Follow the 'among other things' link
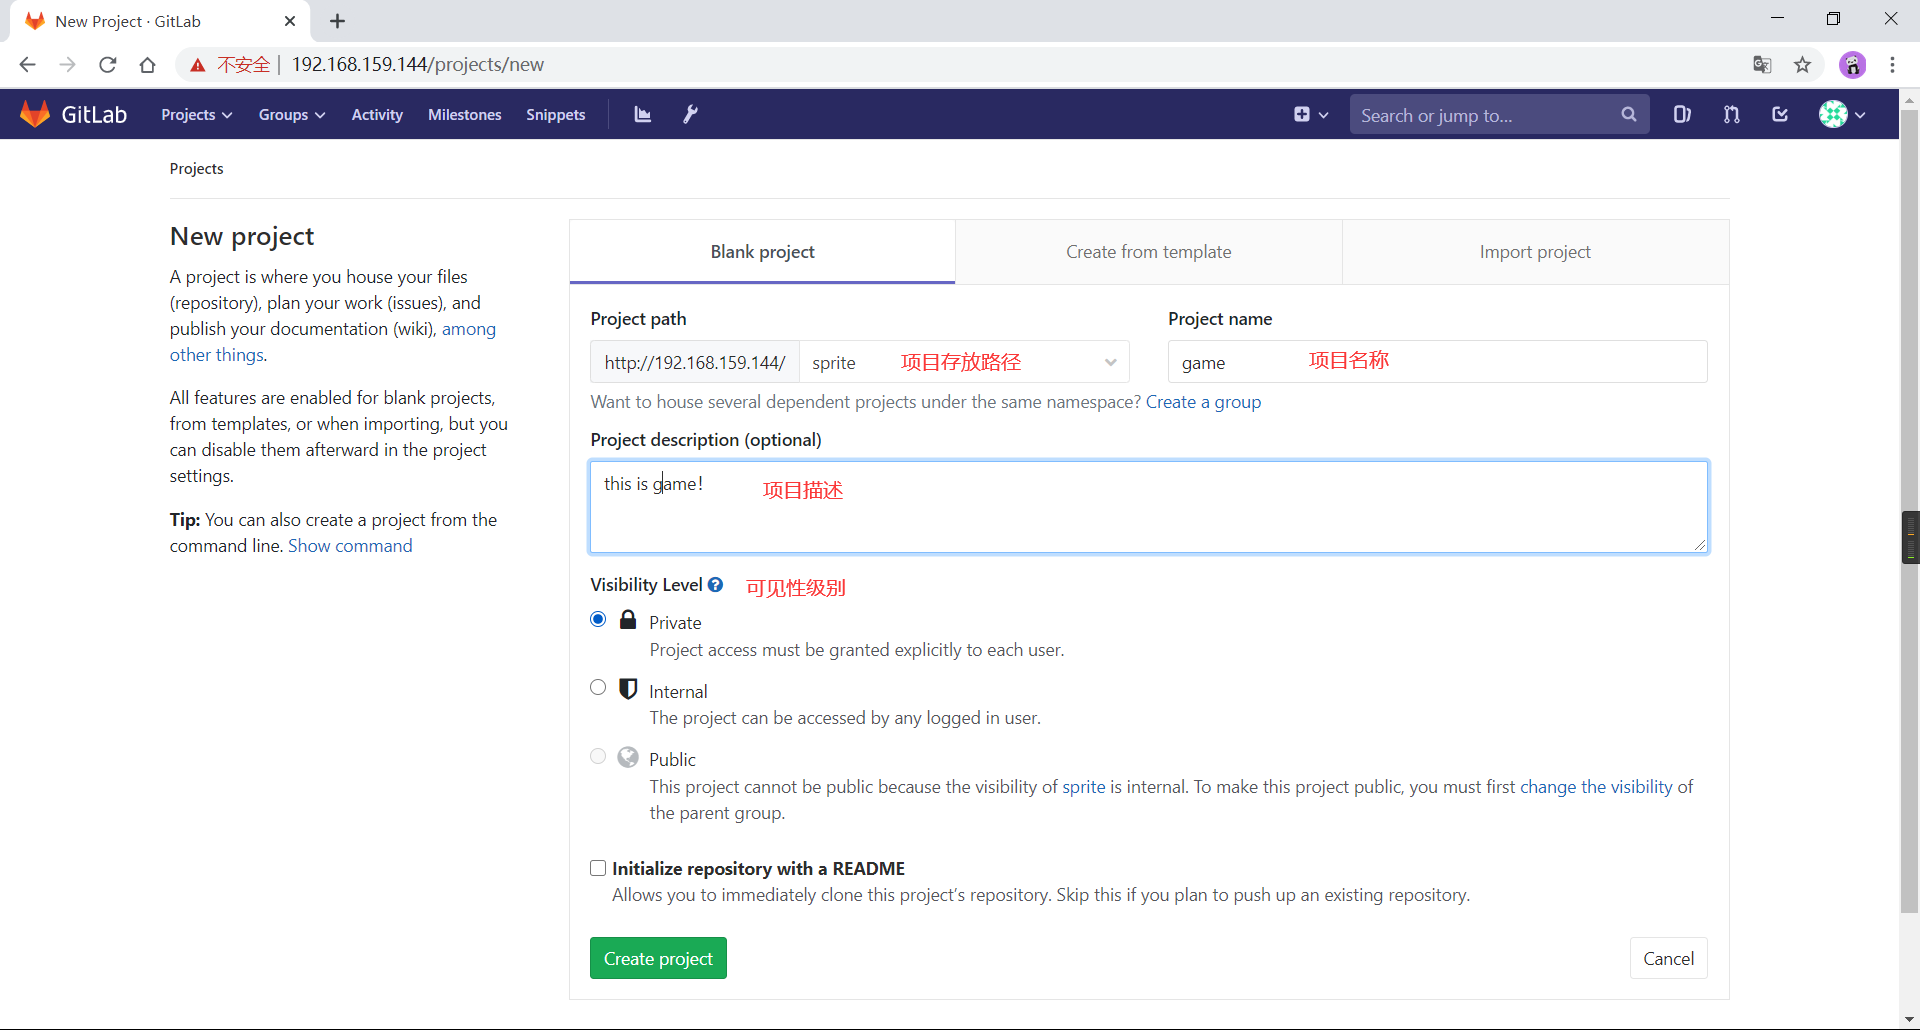 pyautogui.click(x=469, y=329)
